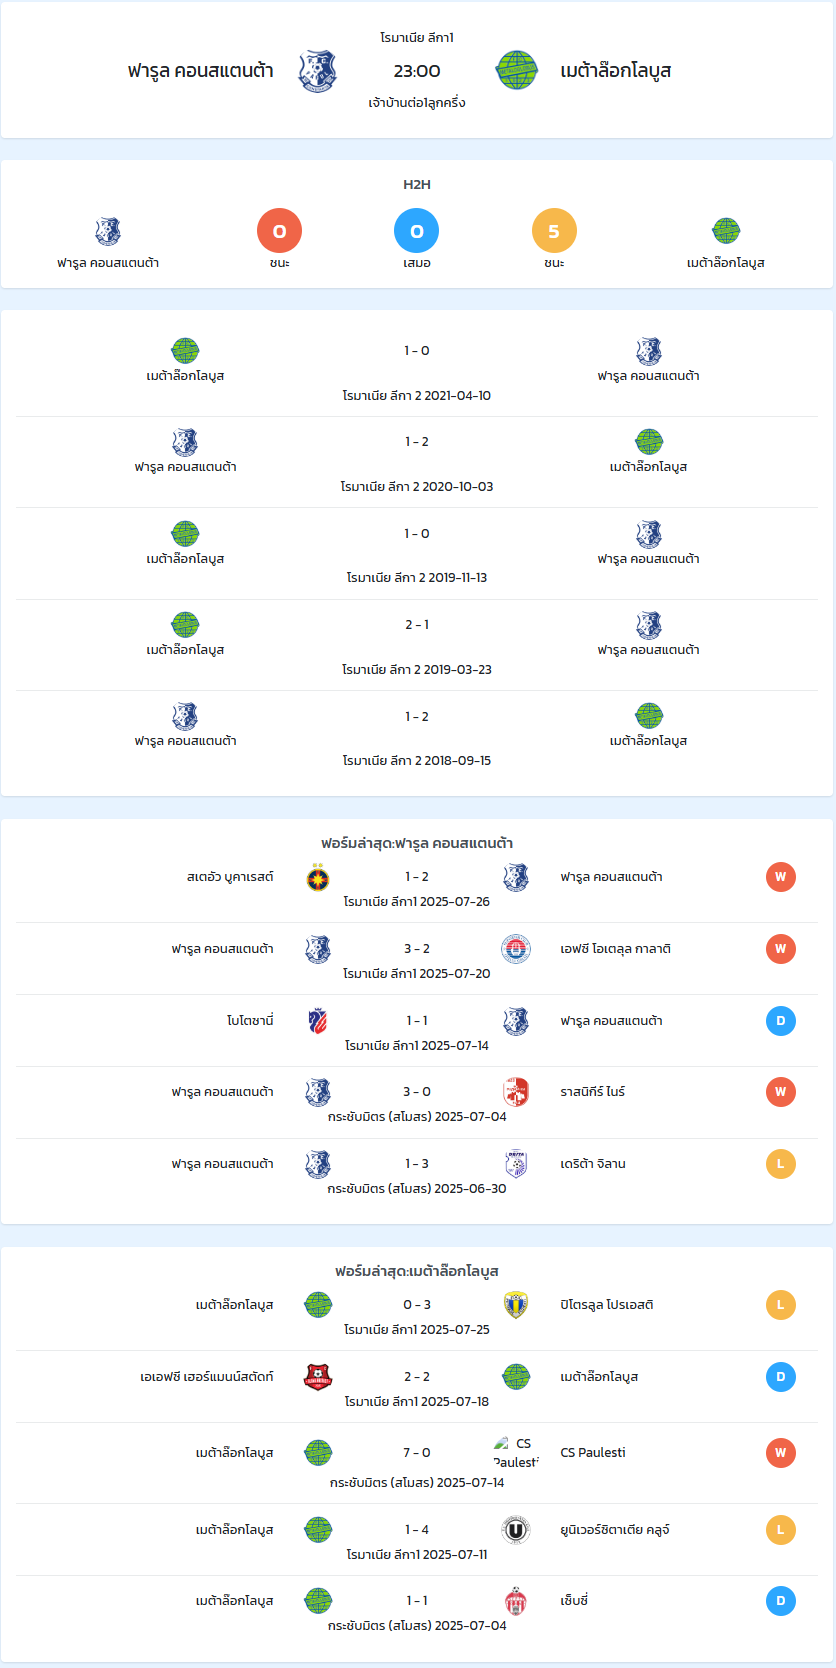Click the Otelul Galati club crest
The height and width of the screenshot is (1668, 836).
pyautogui.click(x=516, y=949)
